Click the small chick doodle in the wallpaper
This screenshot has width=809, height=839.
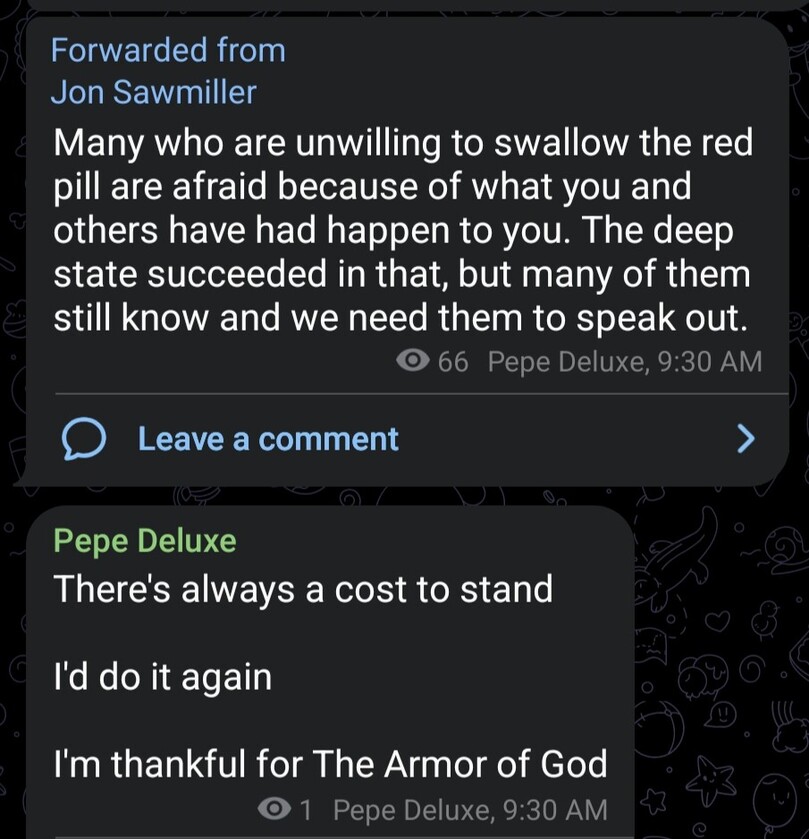(766, 620)
